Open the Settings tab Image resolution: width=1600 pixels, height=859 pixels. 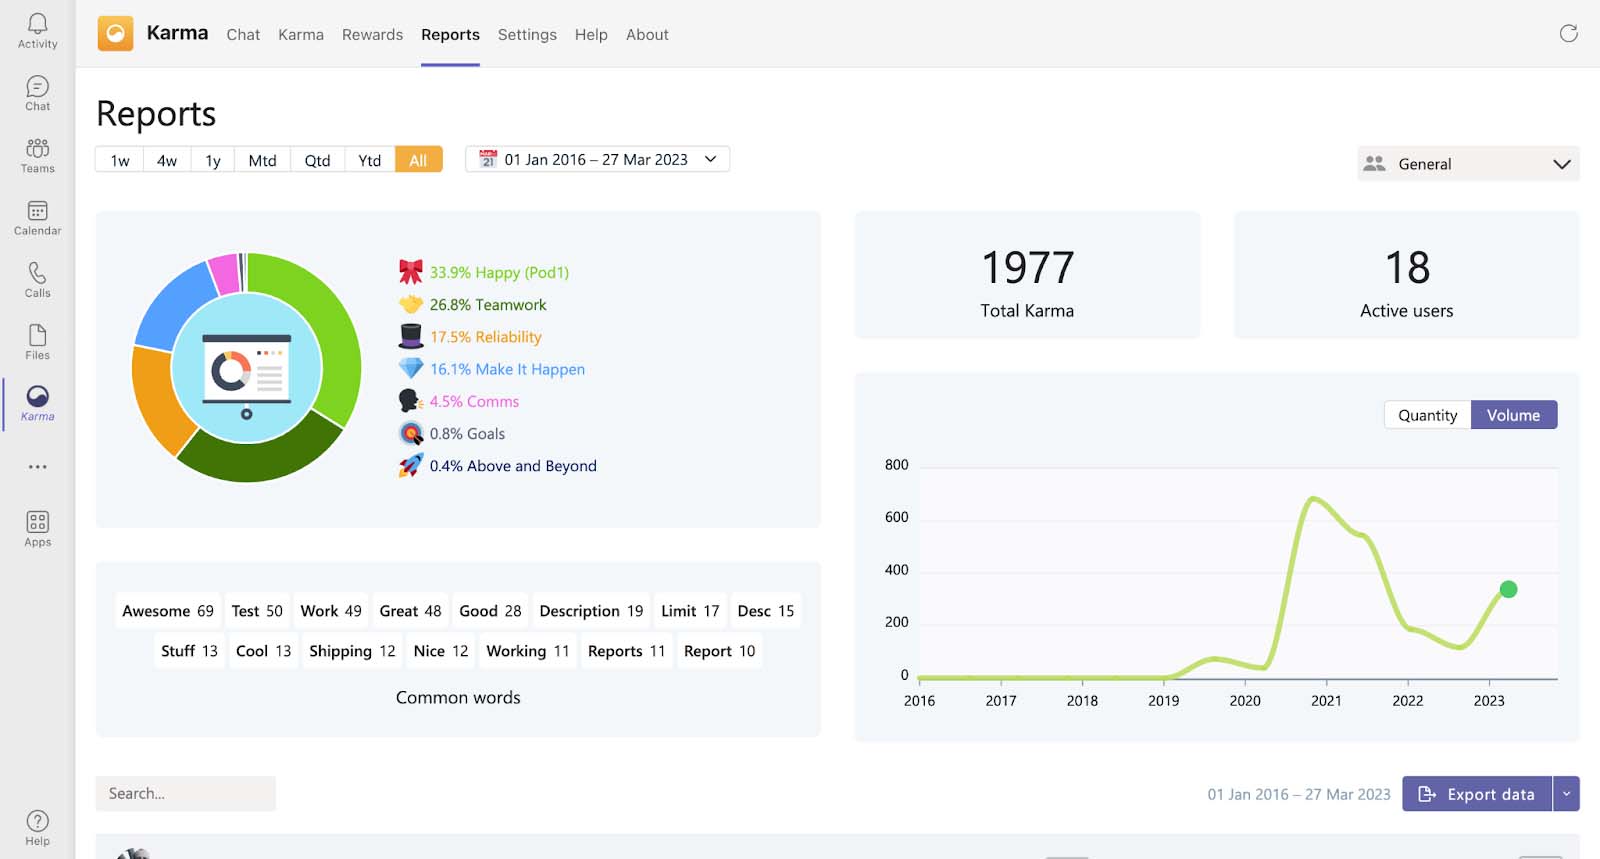pos(527,35)
